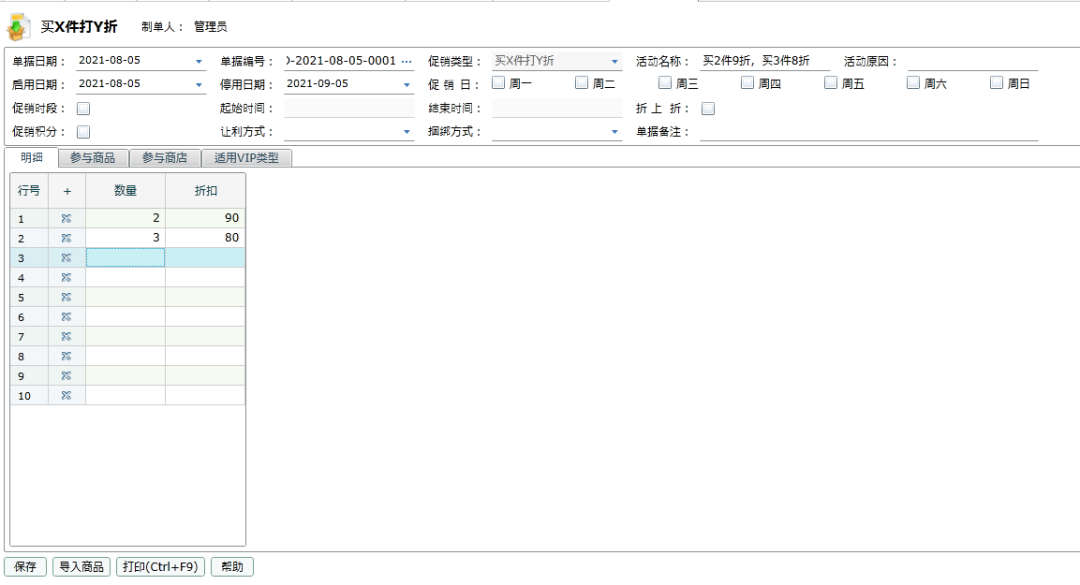Click delete row icon in row 5
Screen dimensions: 1080x585
pyautogui.click(x=66, y=297)
